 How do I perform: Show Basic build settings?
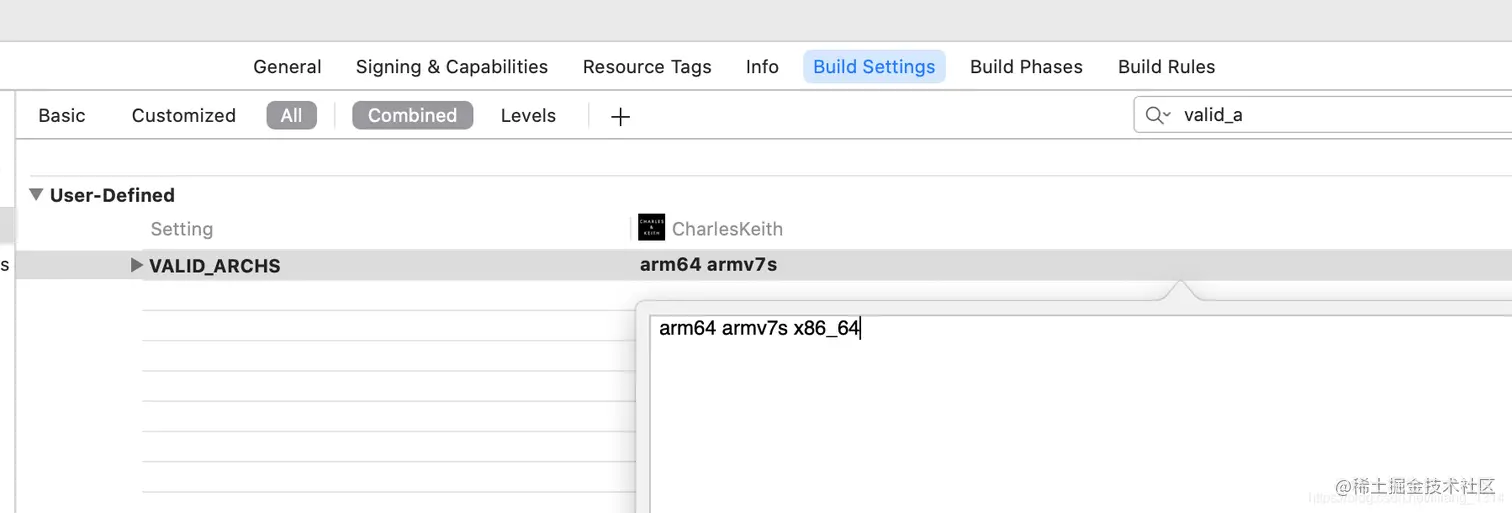(62, 116)
